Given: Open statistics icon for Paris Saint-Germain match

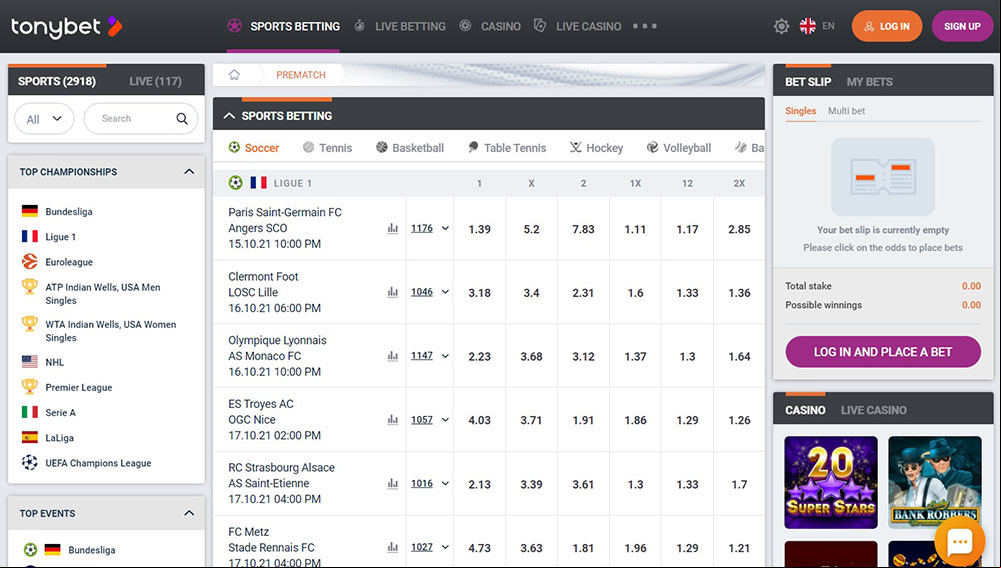Looking at the screenshot, I should [393, 228].
